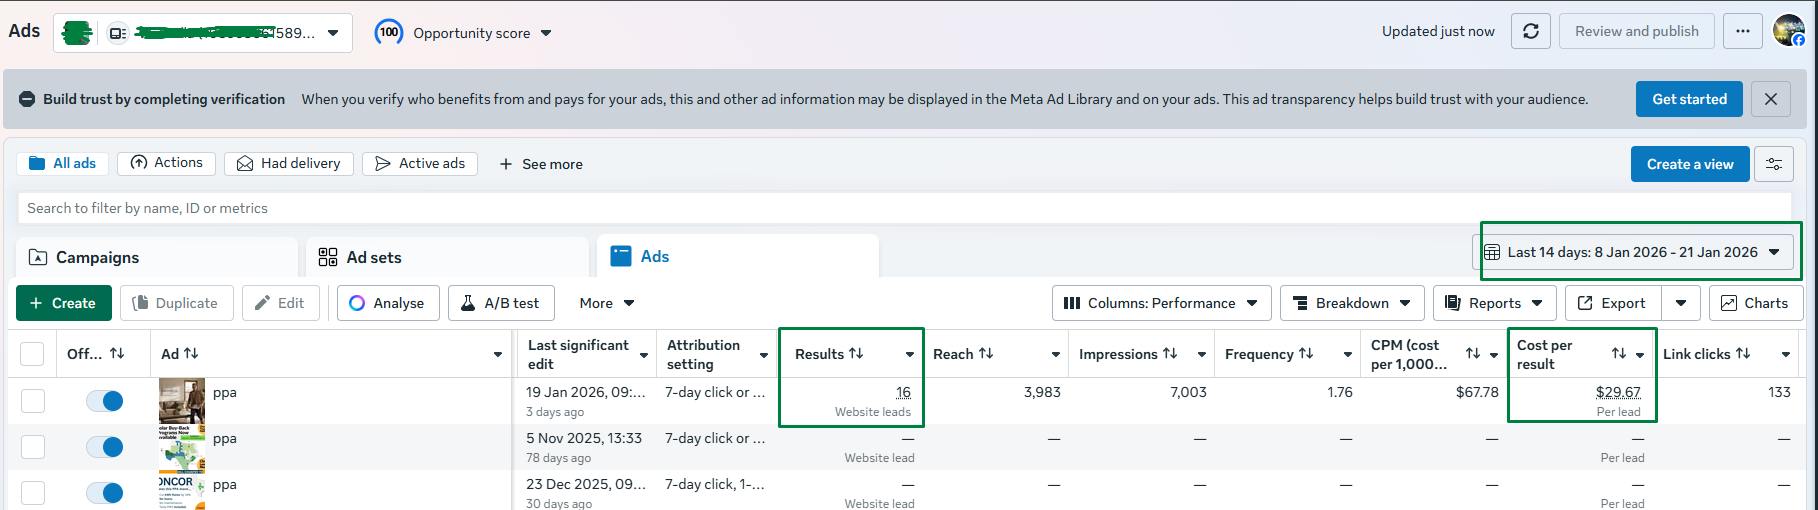Screen dimensions: 1818x510
Task: Open the More actions dropdown
Action: click(x=607, y=303)
